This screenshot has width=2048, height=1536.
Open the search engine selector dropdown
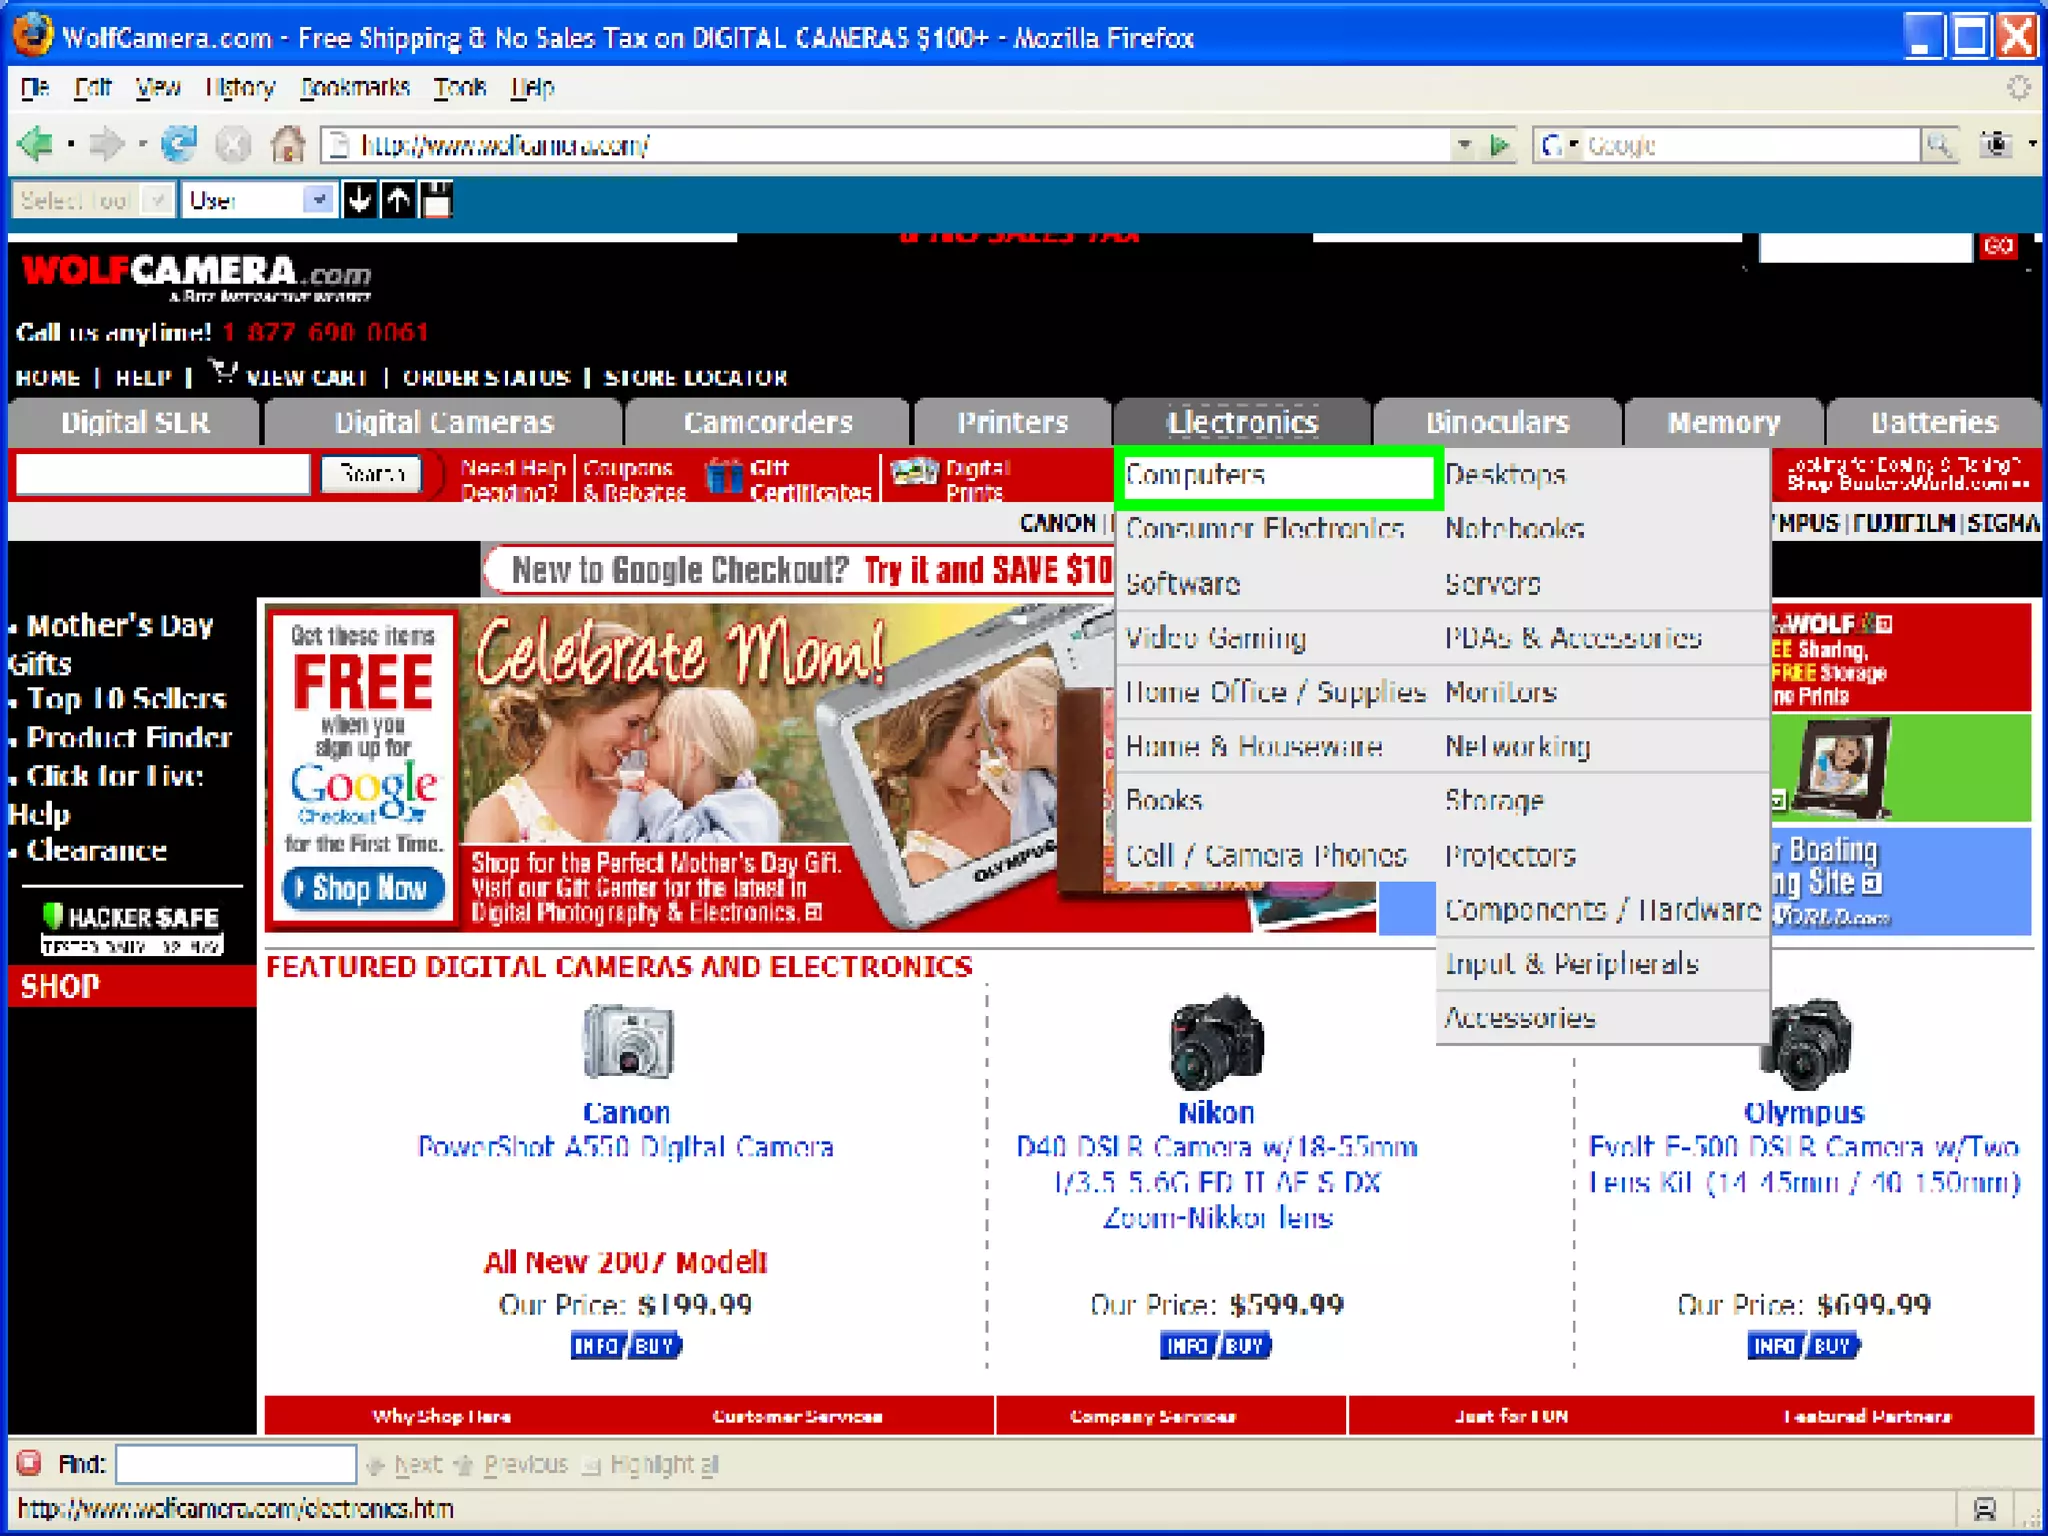tap(1558, 145)
